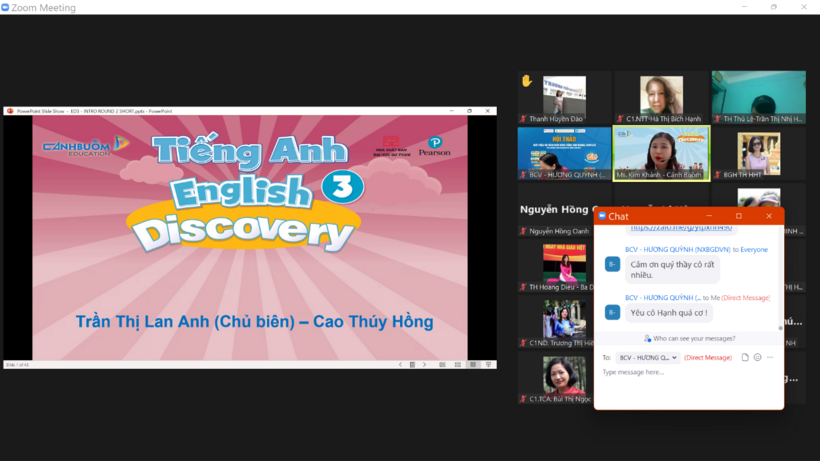The height and width of the screenshot is (461, 820).
Task: Open the see-all-slides icon between arrows
Action: pyautogui.click(x=412, y=365)
